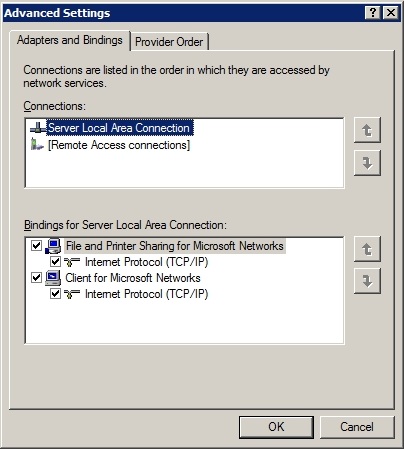Move selected binding up with arrow button

tap(367, 249)
